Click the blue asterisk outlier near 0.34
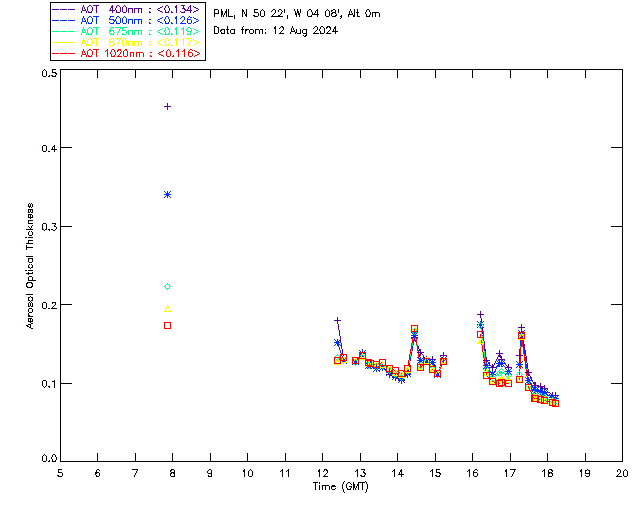Screen dimensions: 640x512 tap(167, 195)
